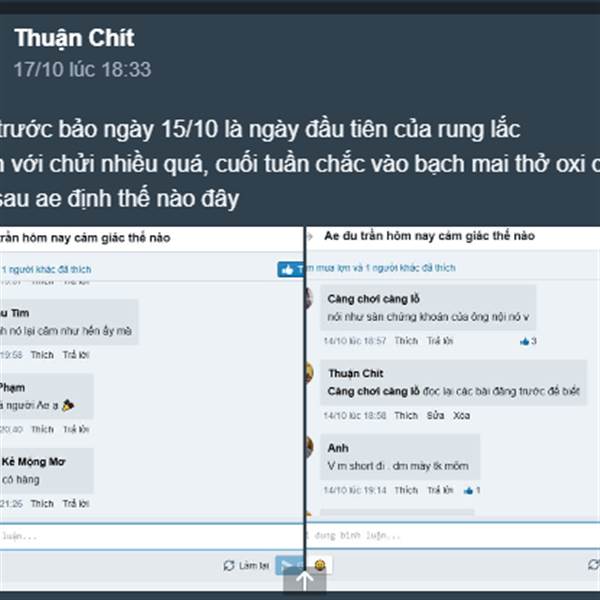Viewport: 600px width, 600px height.
Task: Click Trả lời under Anh's comment
Action: click(440, 490)
